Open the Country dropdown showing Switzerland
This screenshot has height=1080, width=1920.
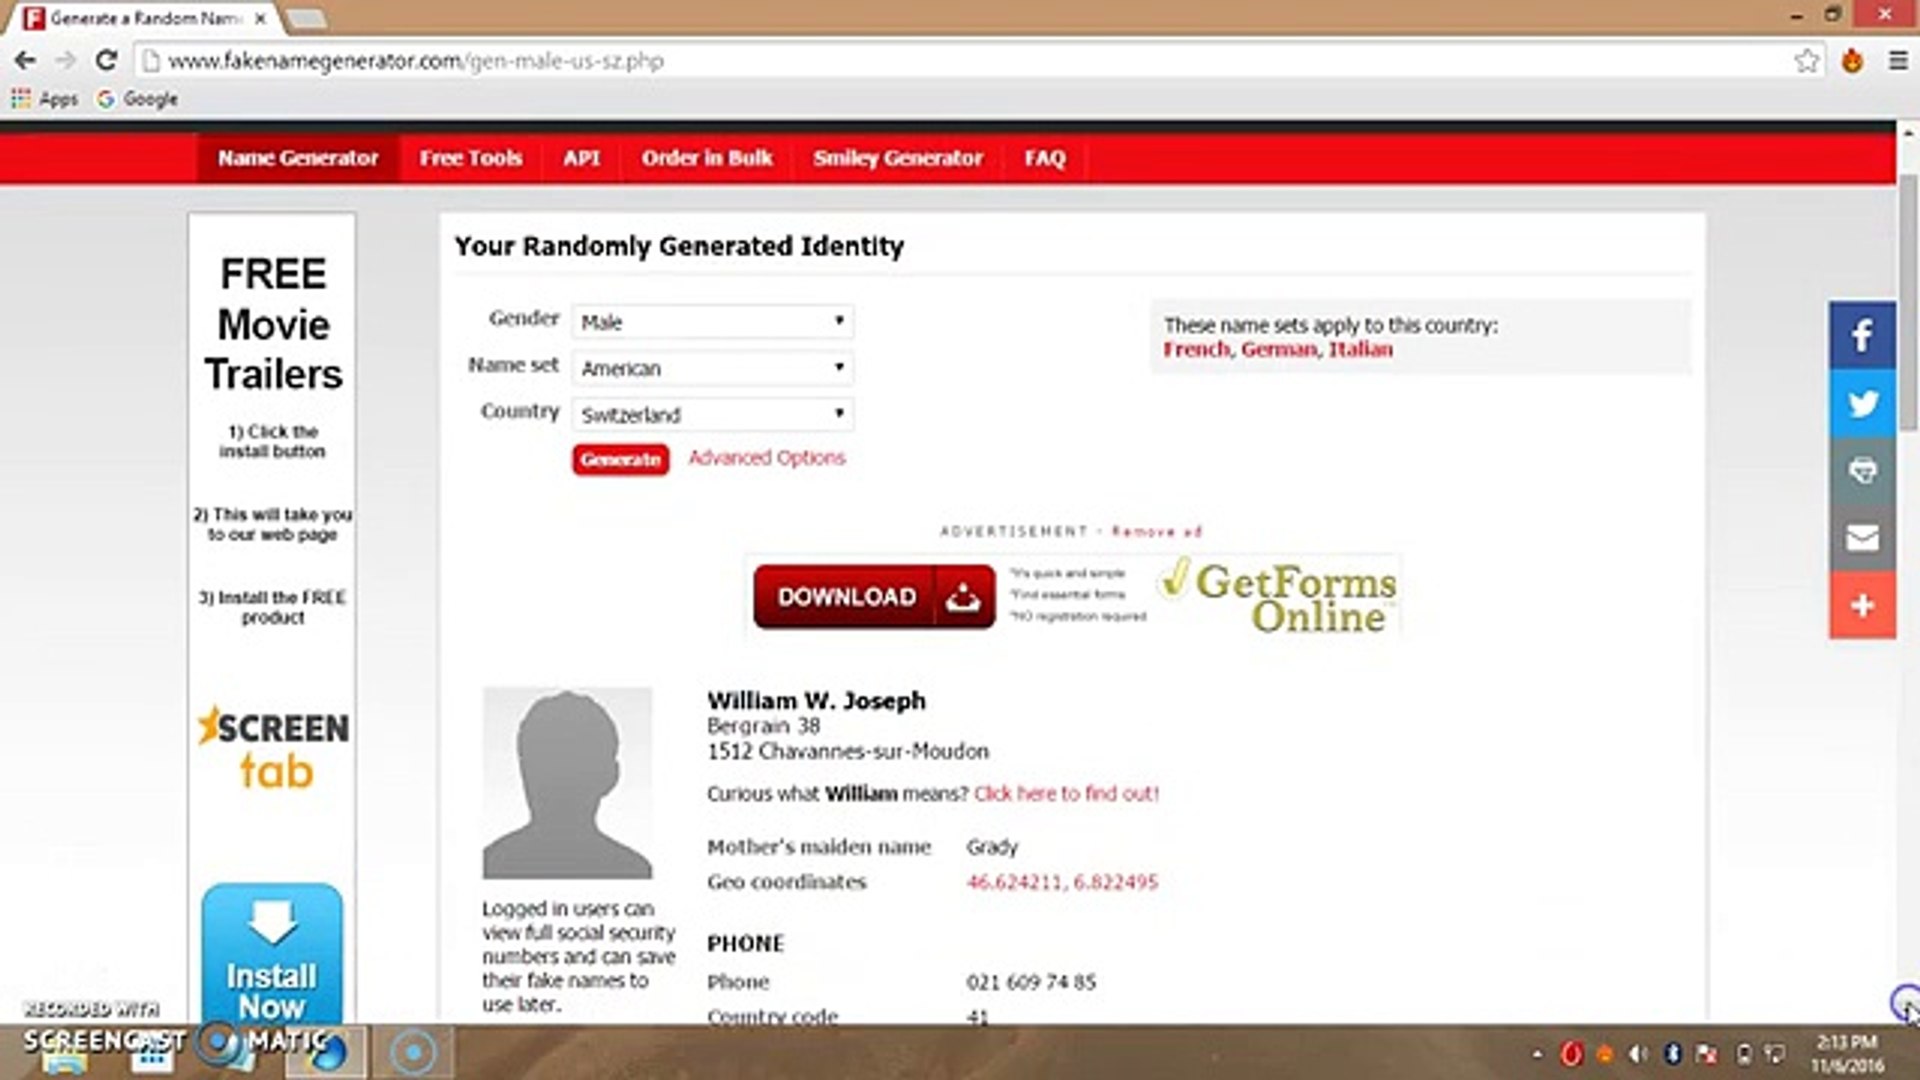[x=712, y=414]
